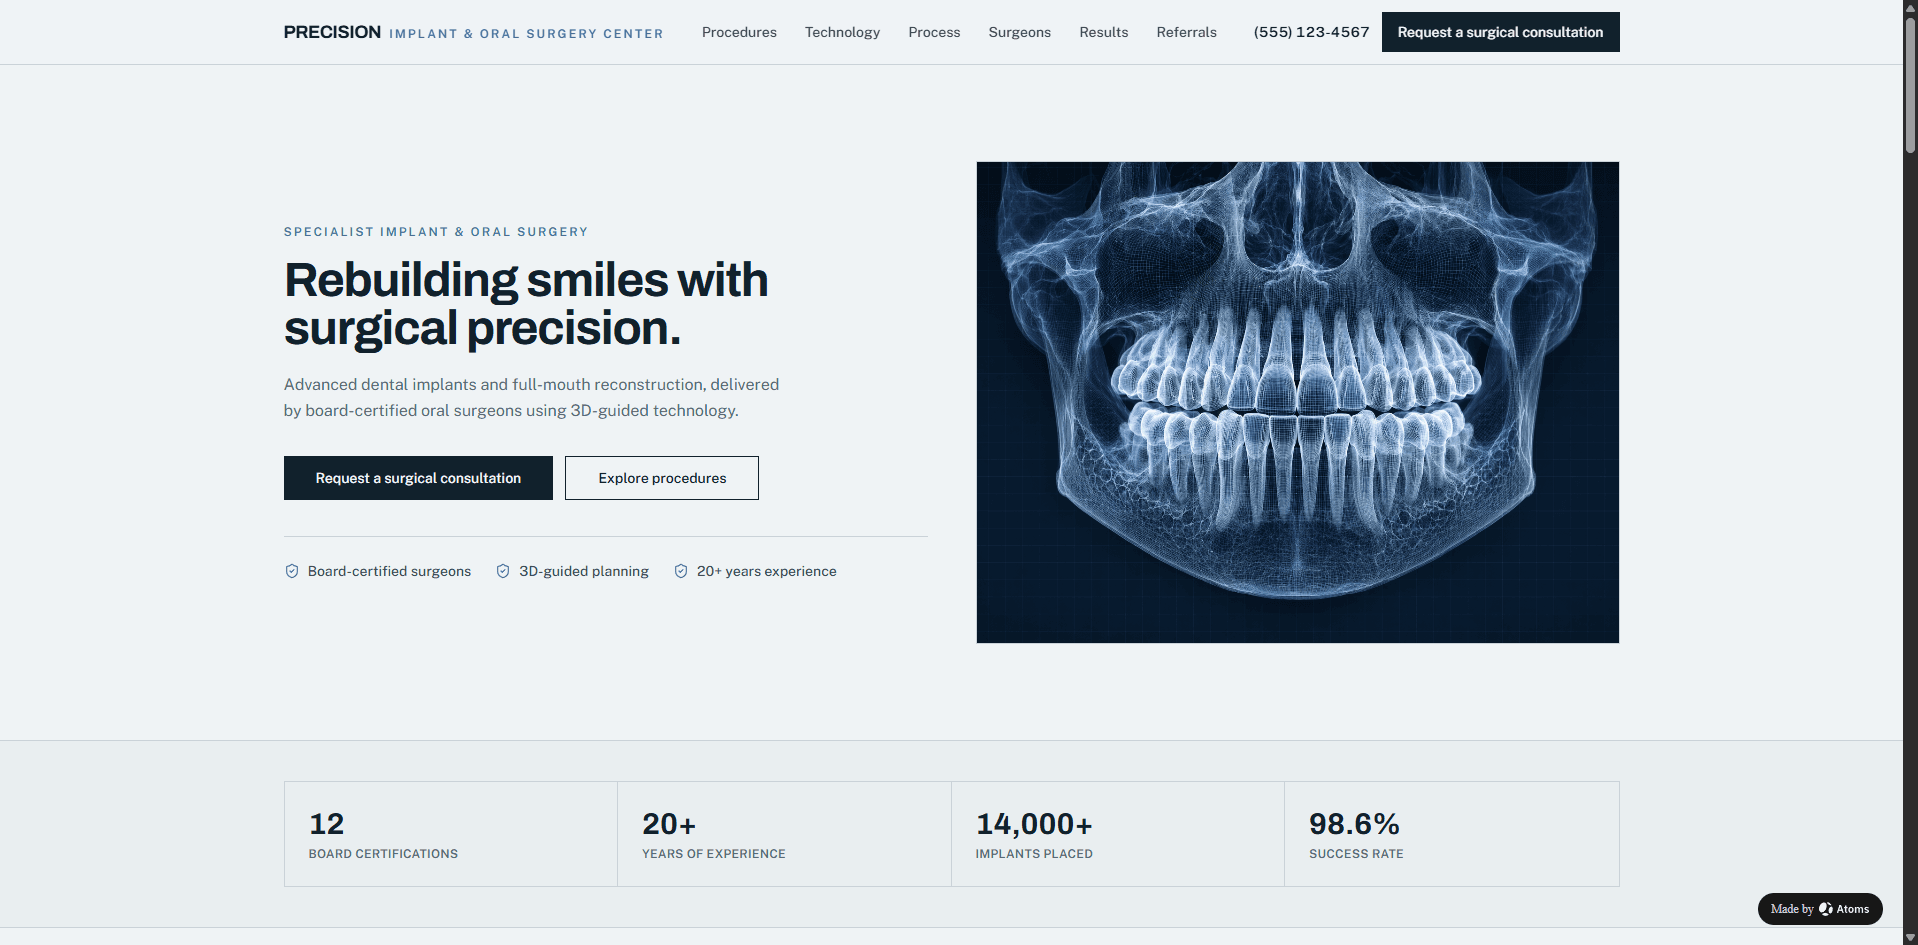
Task: Open the Referrals nav item
Action: click(x=1186, y=32)
